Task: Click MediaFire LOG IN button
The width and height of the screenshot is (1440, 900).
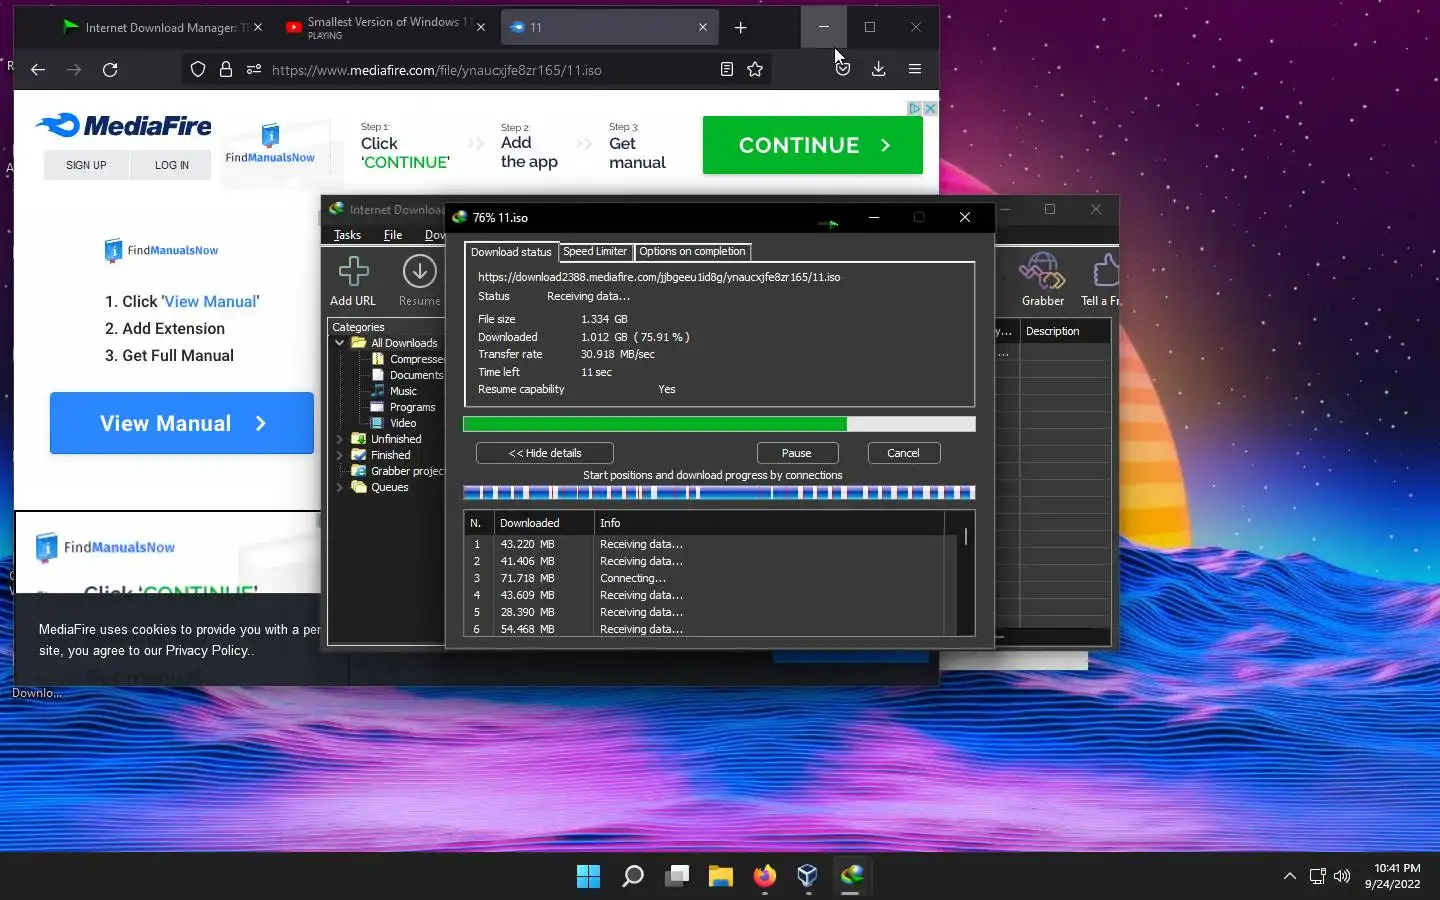Action: 171,165
